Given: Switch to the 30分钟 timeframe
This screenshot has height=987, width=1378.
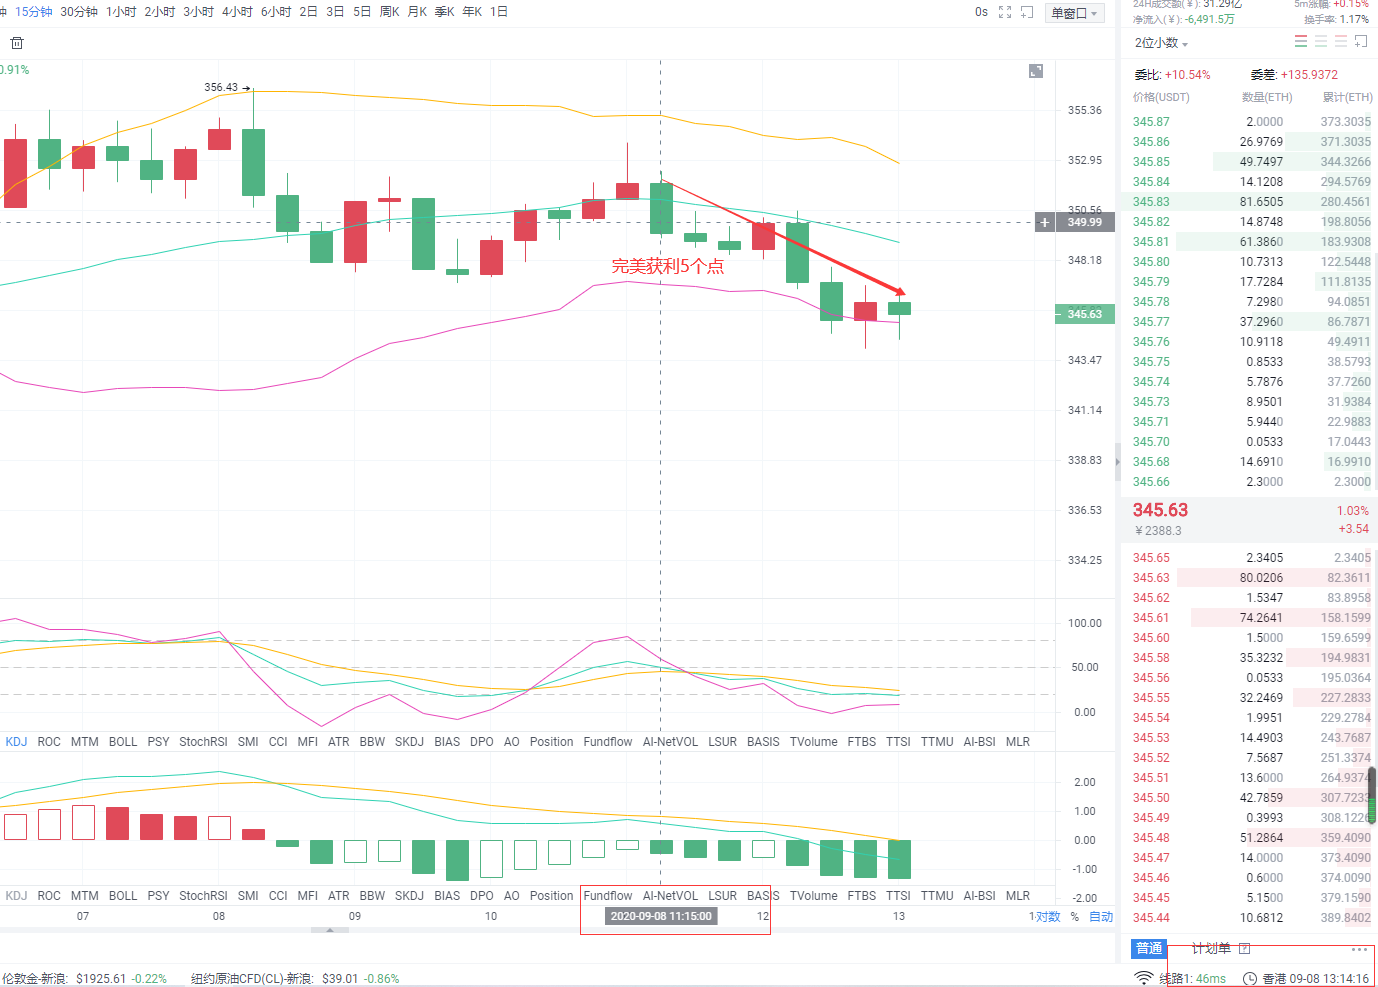Looking at the screenshot, I should coord(79,12).
